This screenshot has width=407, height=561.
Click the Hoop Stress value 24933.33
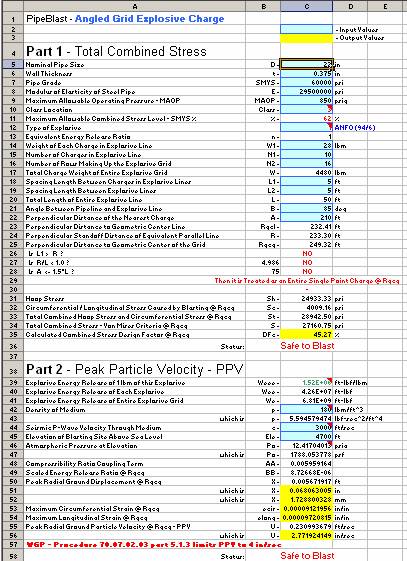pos(307,298)
